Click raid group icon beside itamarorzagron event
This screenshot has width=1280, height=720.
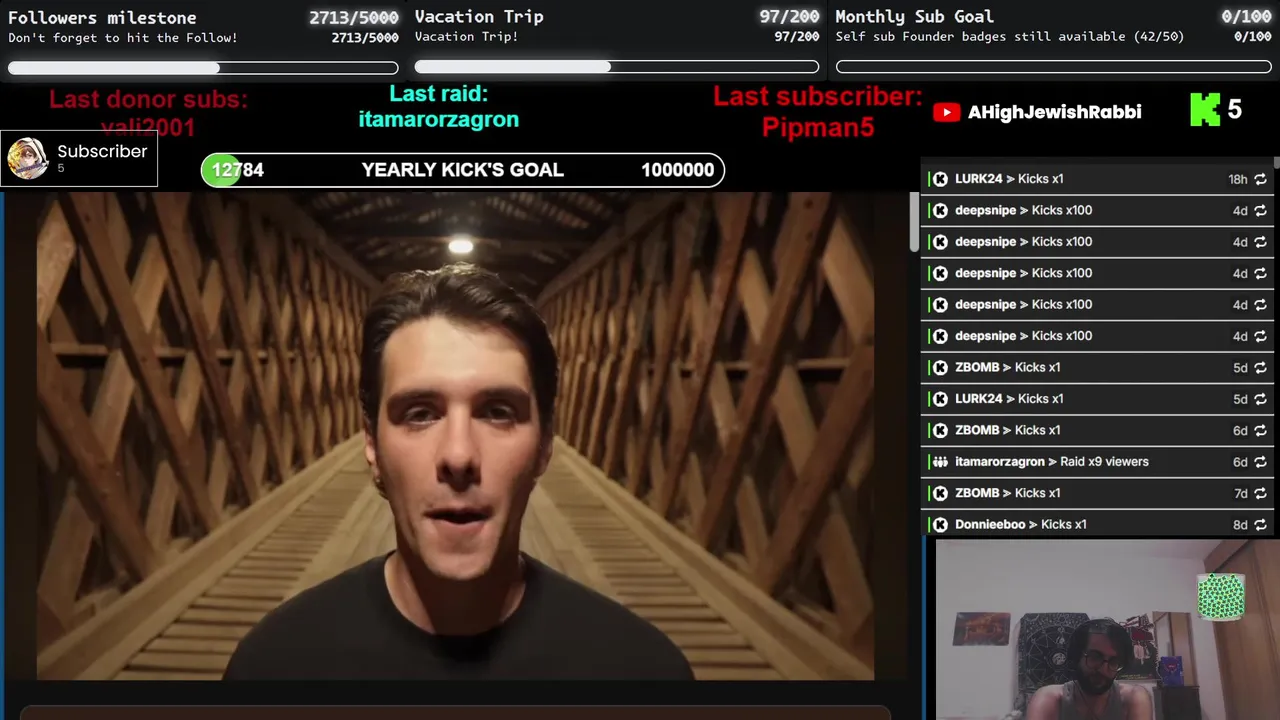coord(940,462)
